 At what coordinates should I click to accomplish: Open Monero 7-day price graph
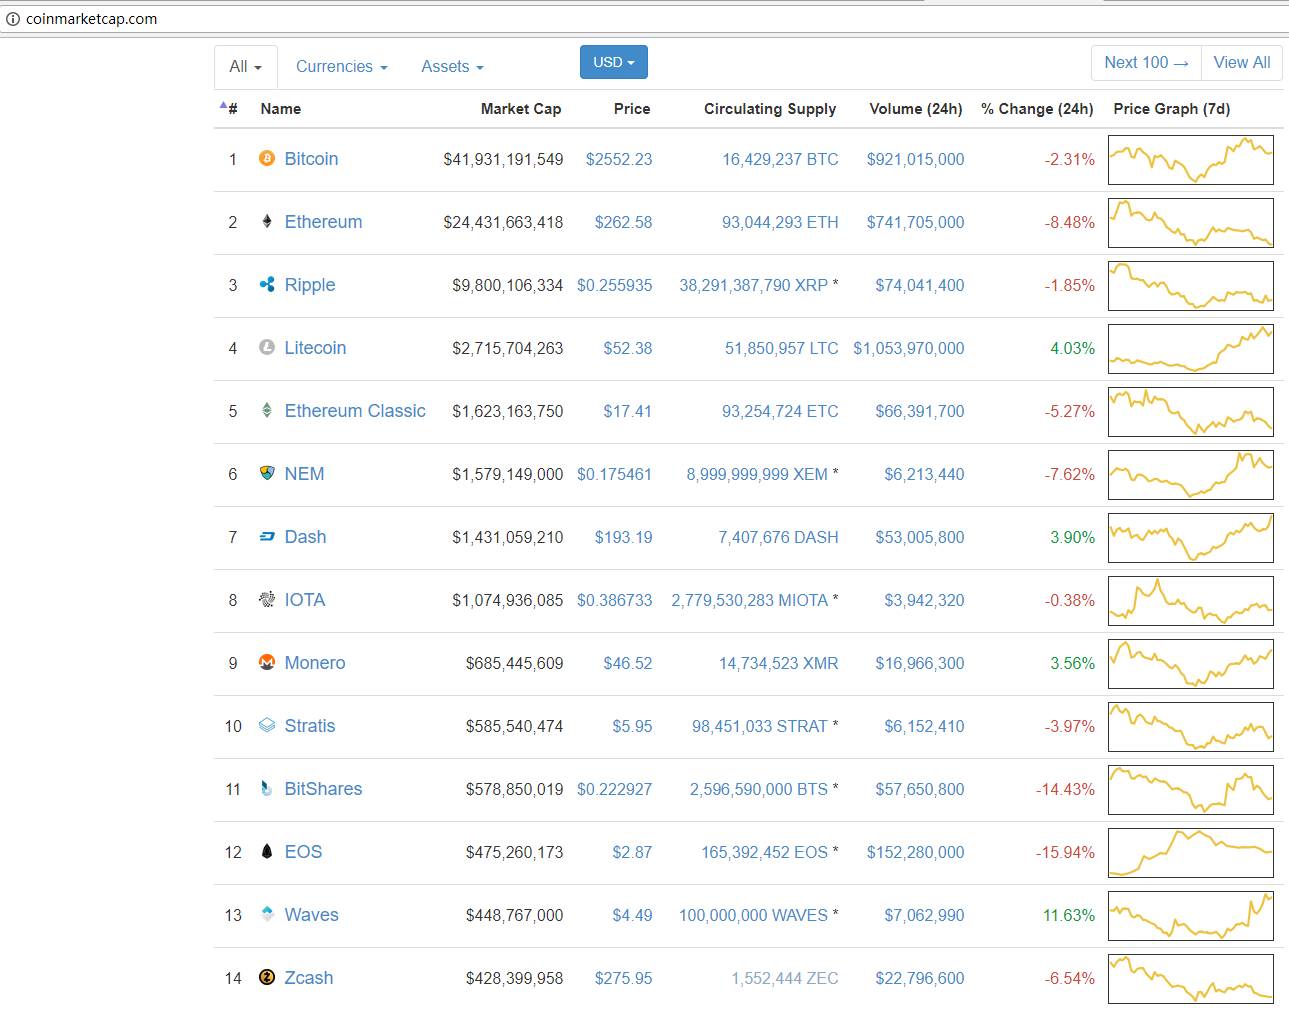[1191, 663]
